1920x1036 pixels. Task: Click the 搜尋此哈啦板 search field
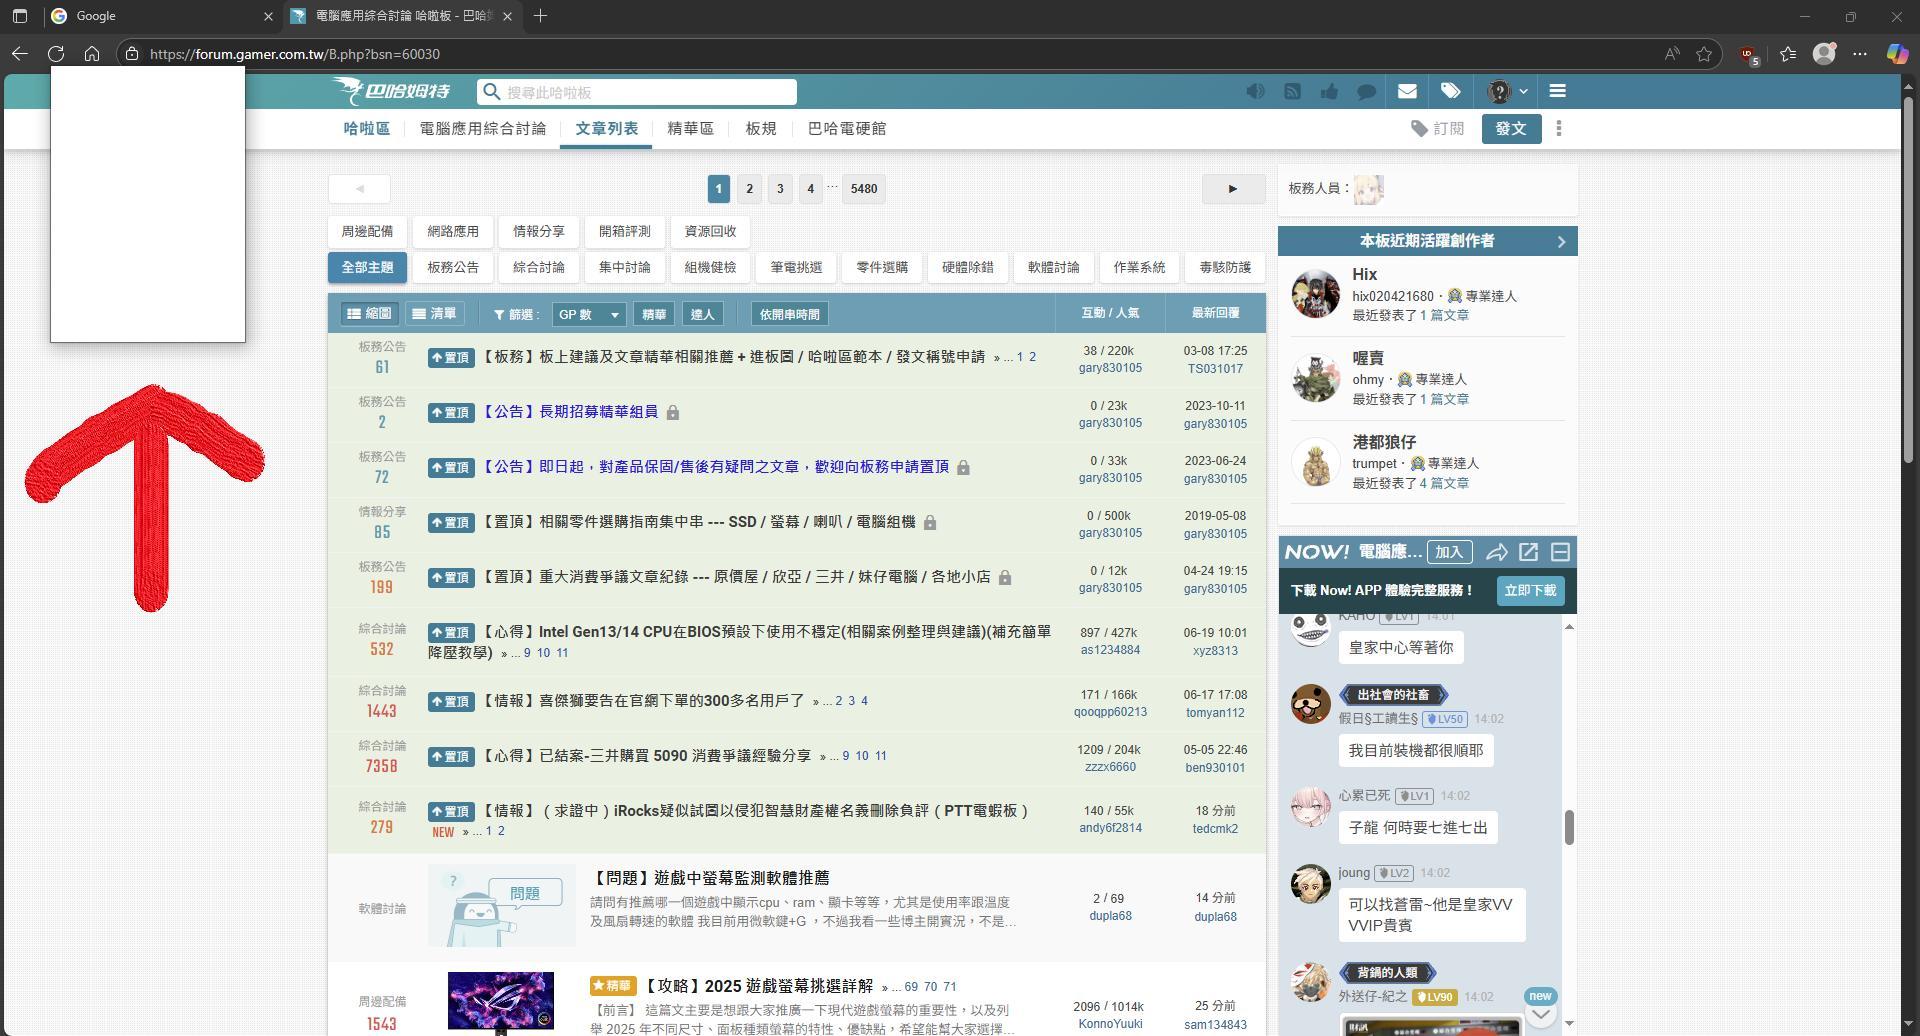(x=637, y=92)
